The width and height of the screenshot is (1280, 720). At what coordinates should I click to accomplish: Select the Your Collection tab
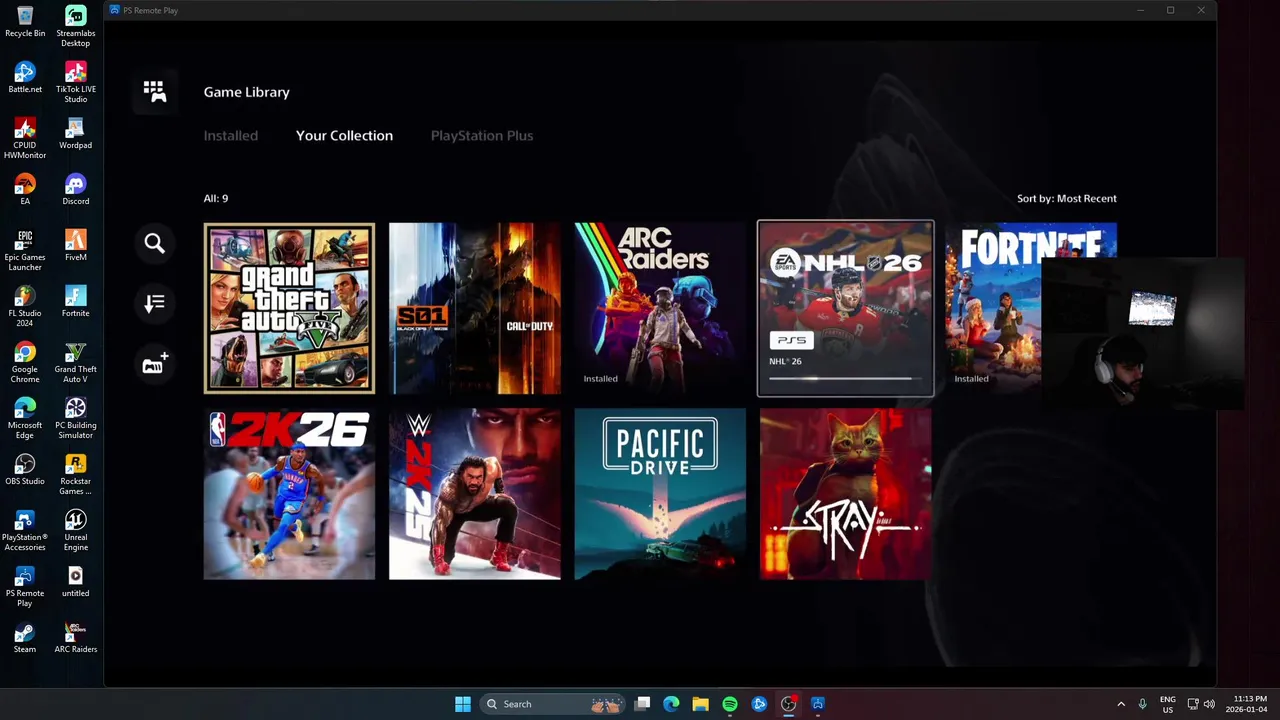pos(344,136)
